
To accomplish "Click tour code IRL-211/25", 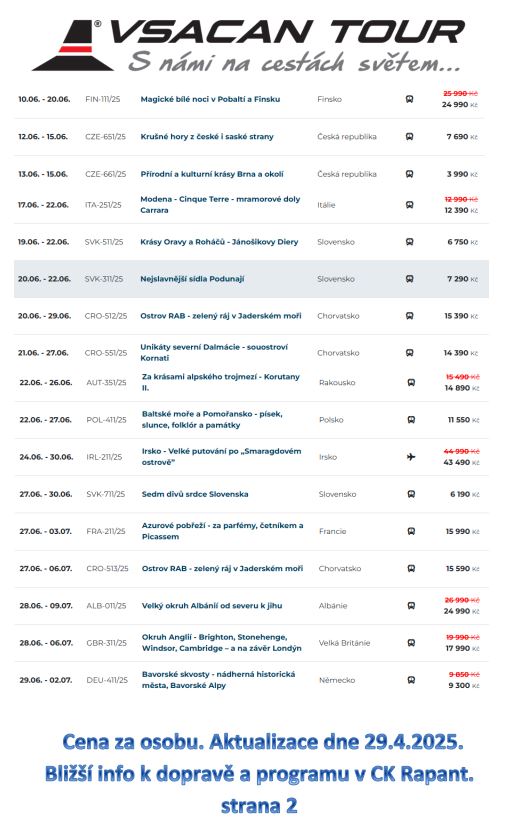I will pyautogui.click(x=104, y=457).
